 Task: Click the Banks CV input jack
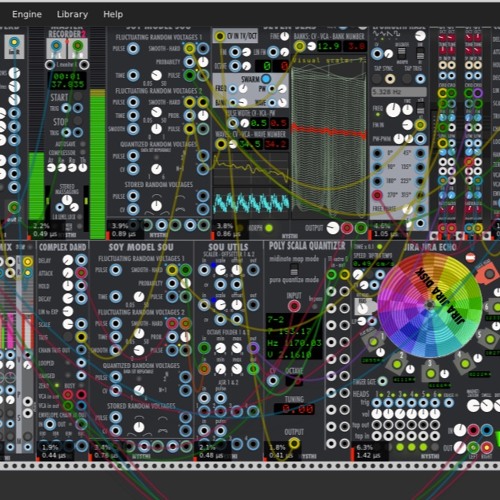(299, 46)
